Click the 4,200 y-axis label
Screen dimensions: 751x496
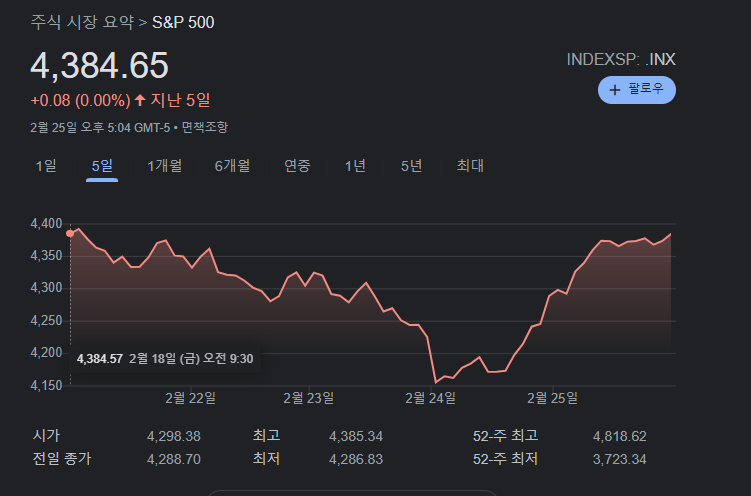coord(46,353)
